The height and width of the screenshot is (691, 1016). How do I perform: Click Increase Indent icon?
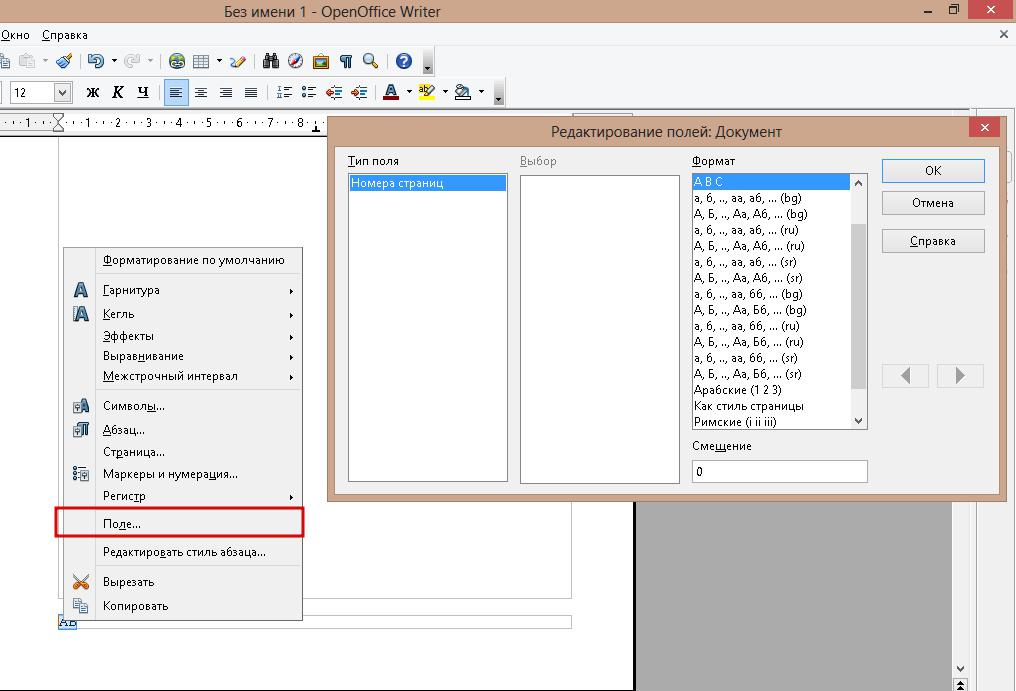[x=359, y=93]
